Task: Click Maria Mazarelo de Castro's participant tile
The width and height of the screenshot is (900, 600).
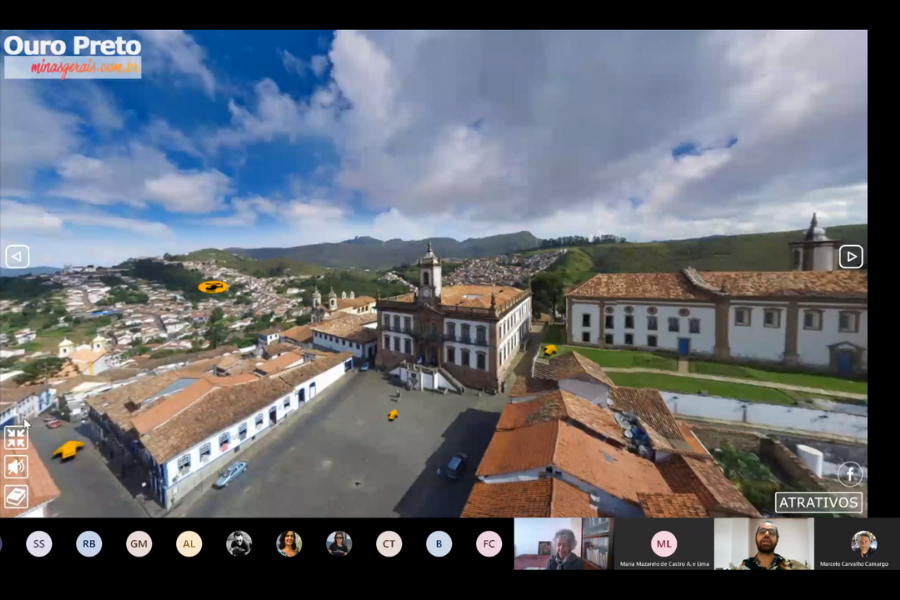Action: (663, 544)
